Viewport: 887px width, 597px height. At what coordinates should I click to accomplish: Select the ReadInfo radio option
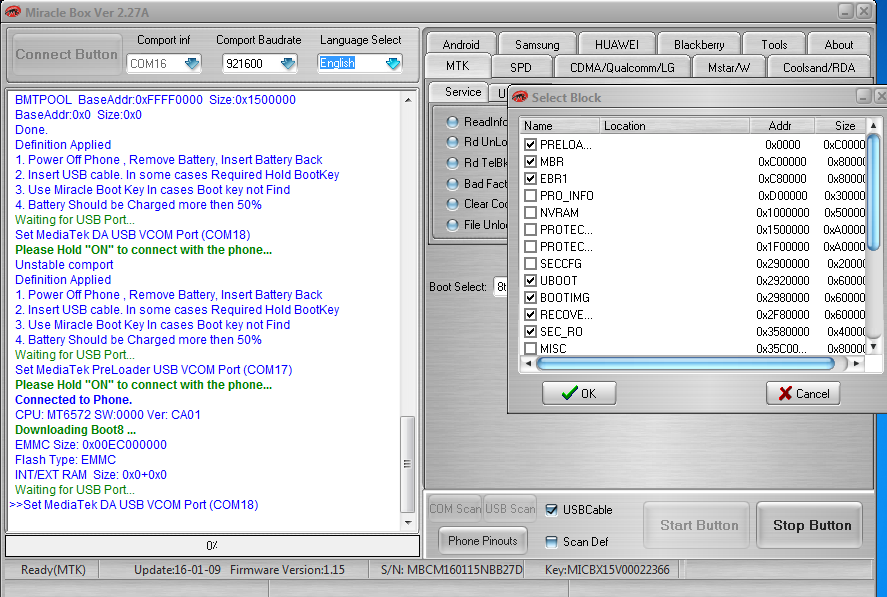[452, 122]
